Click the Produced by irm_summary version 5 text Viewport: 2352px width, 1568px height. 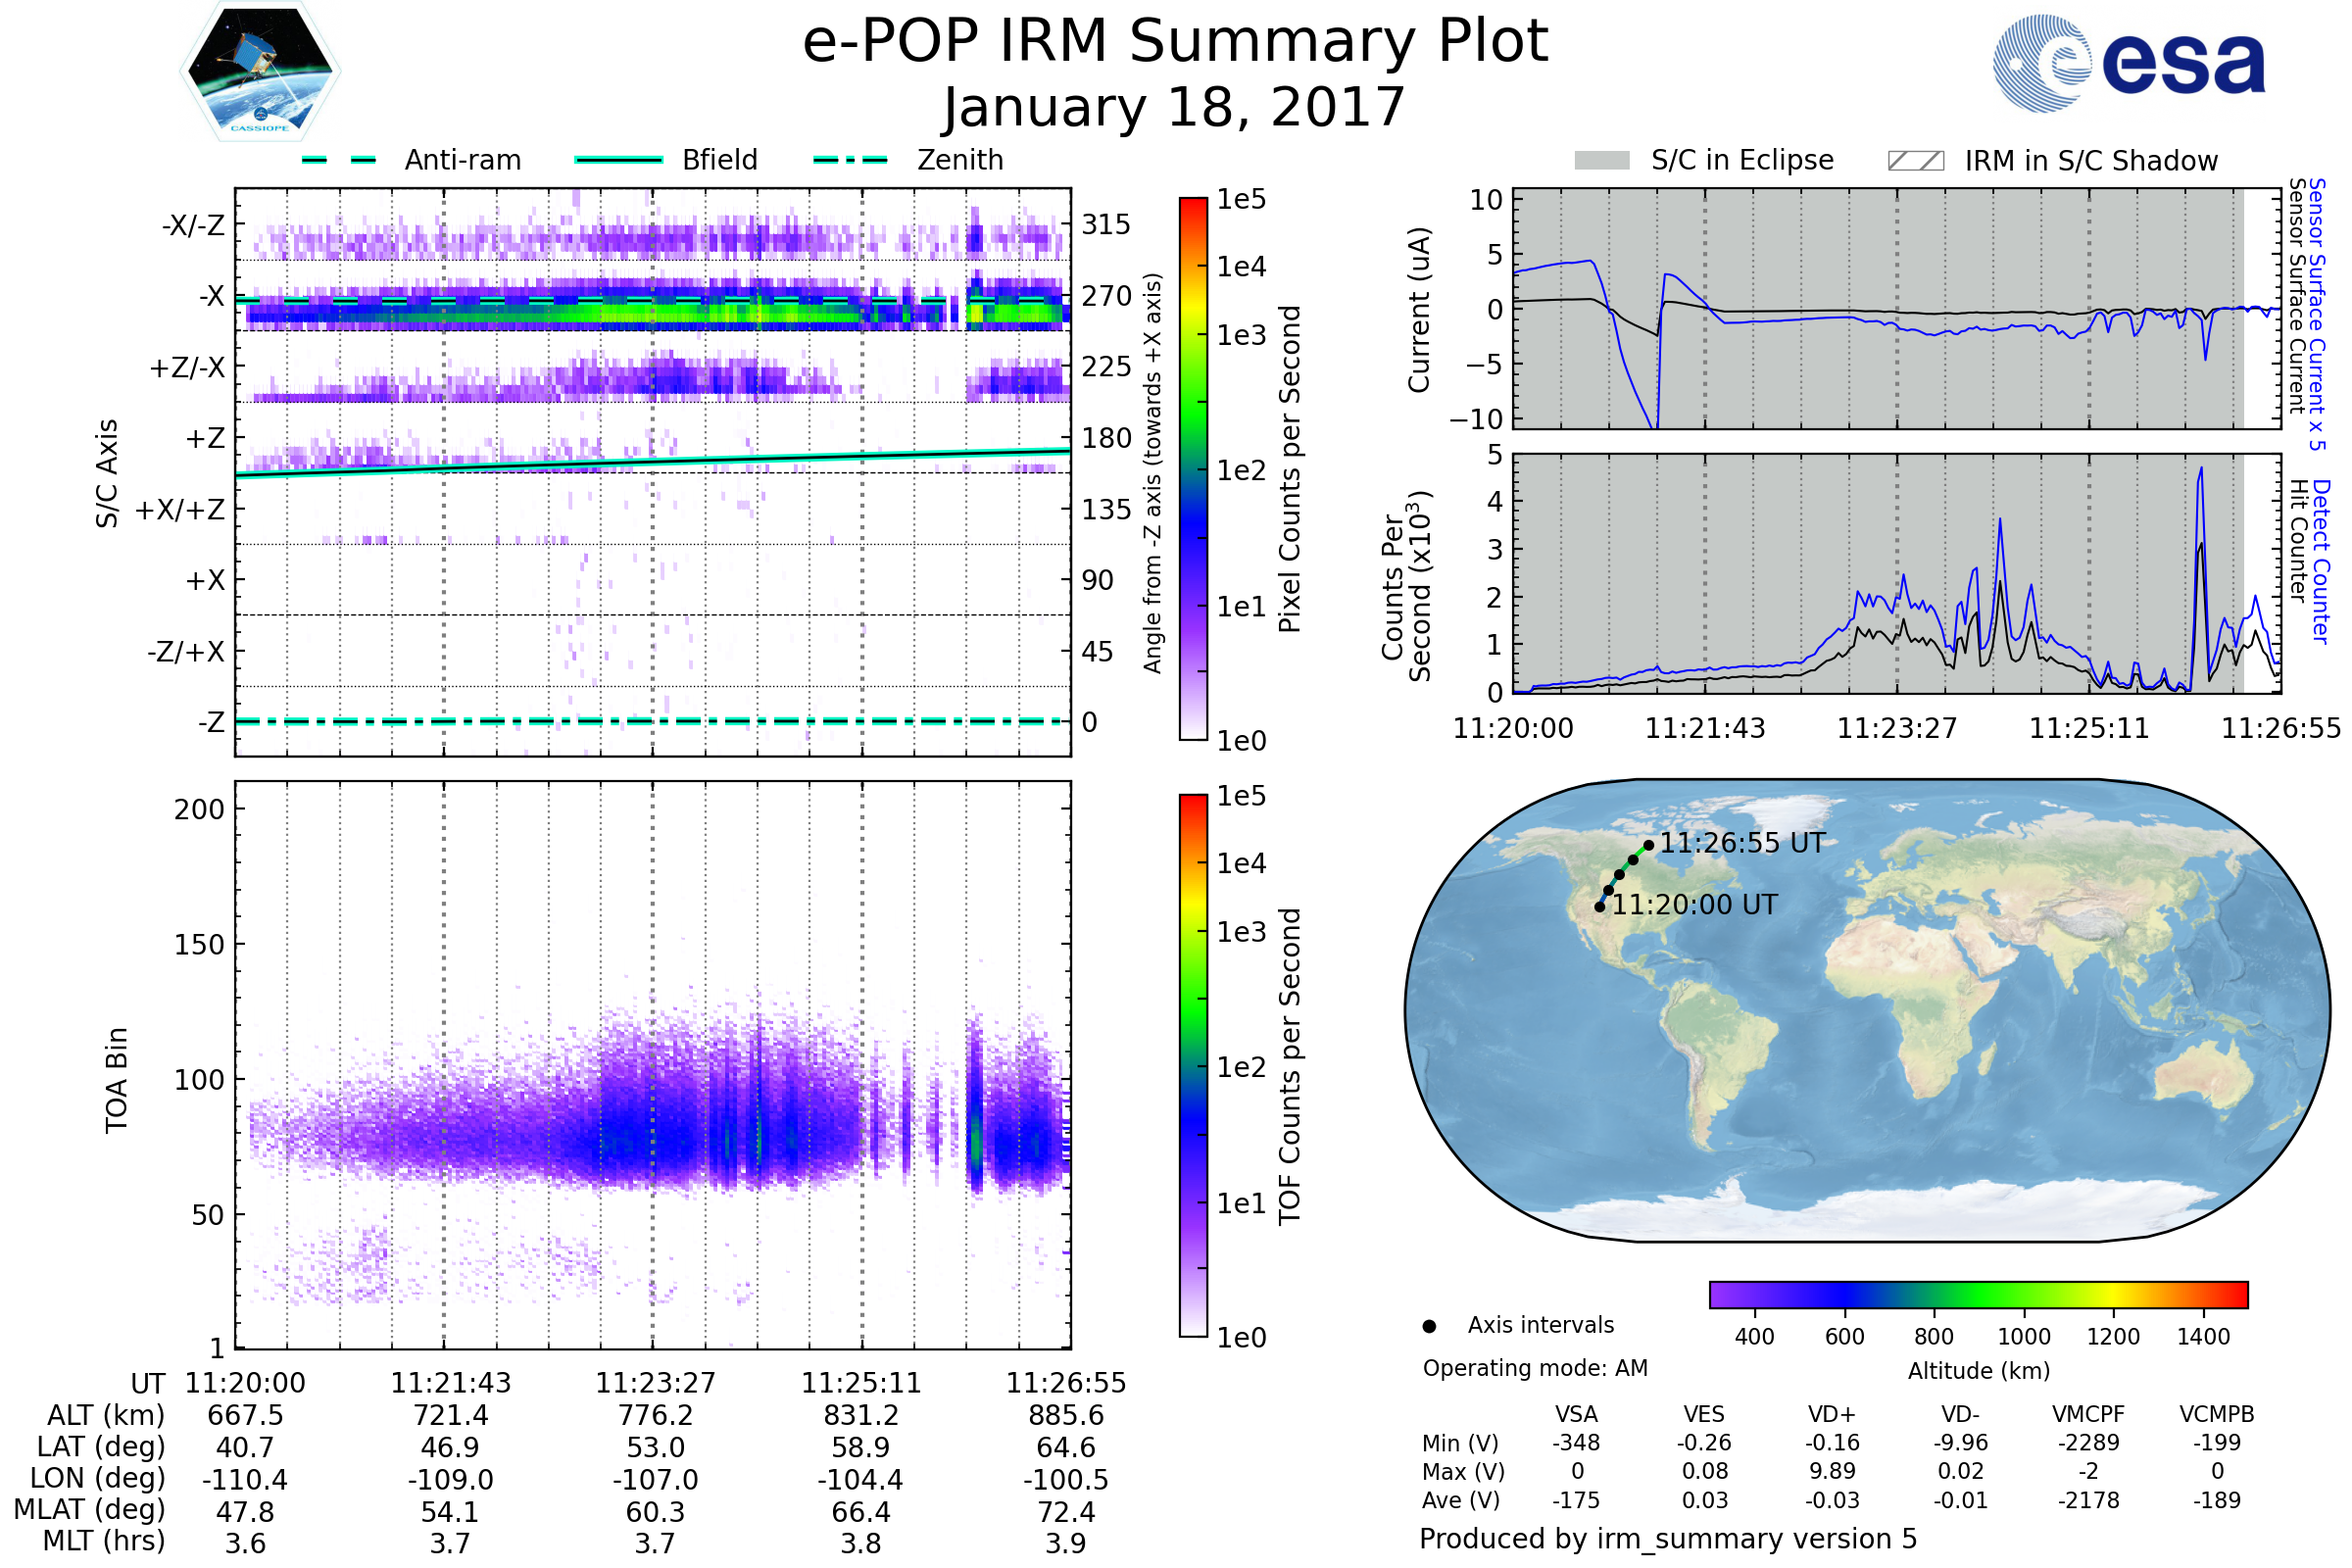point(1667,1538)
